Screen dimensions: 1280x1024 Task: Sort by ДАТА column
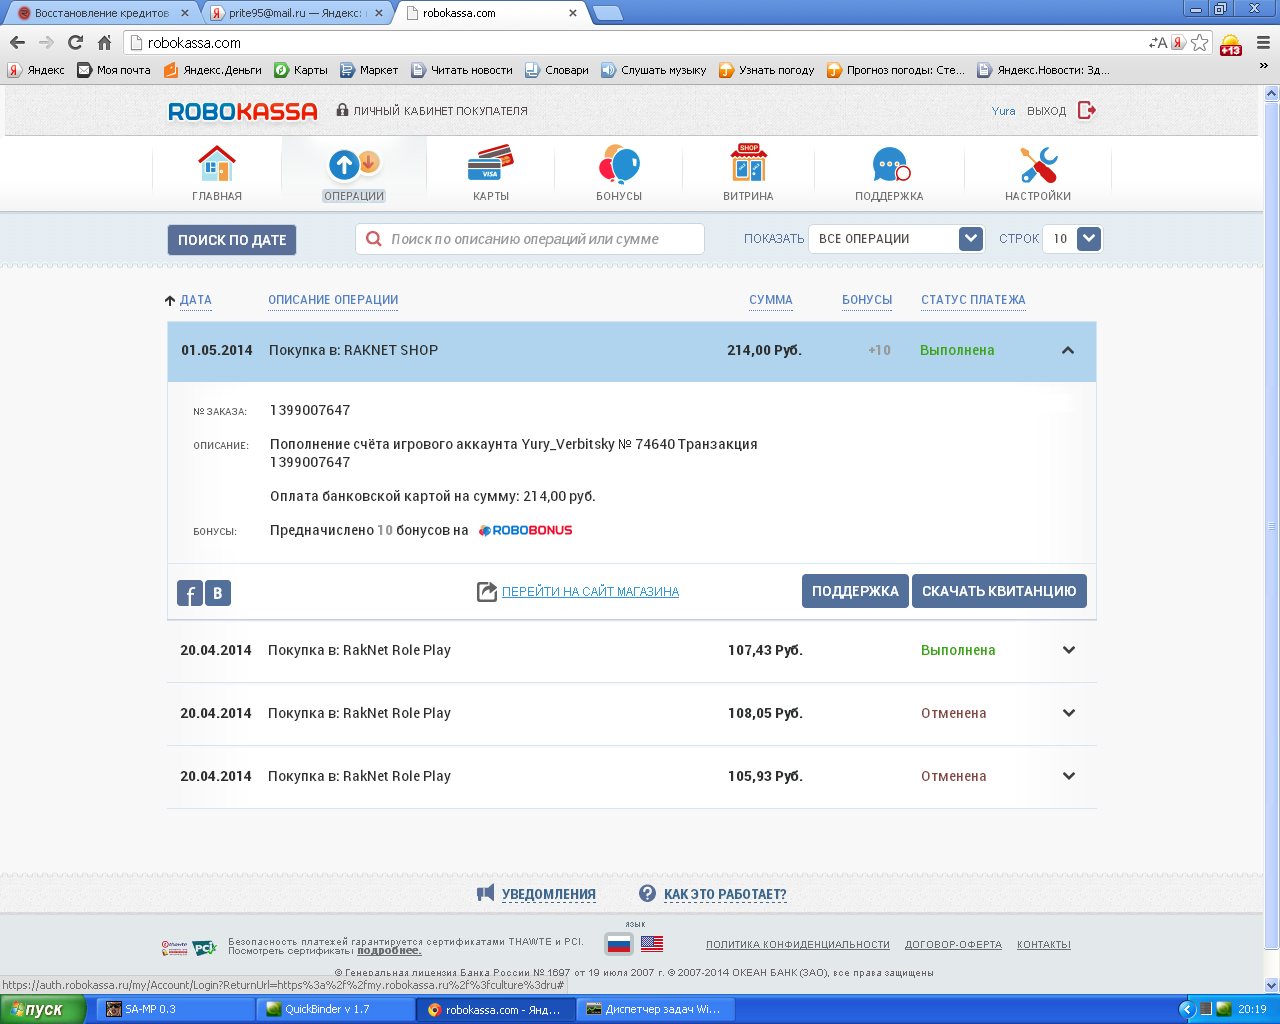195,300
